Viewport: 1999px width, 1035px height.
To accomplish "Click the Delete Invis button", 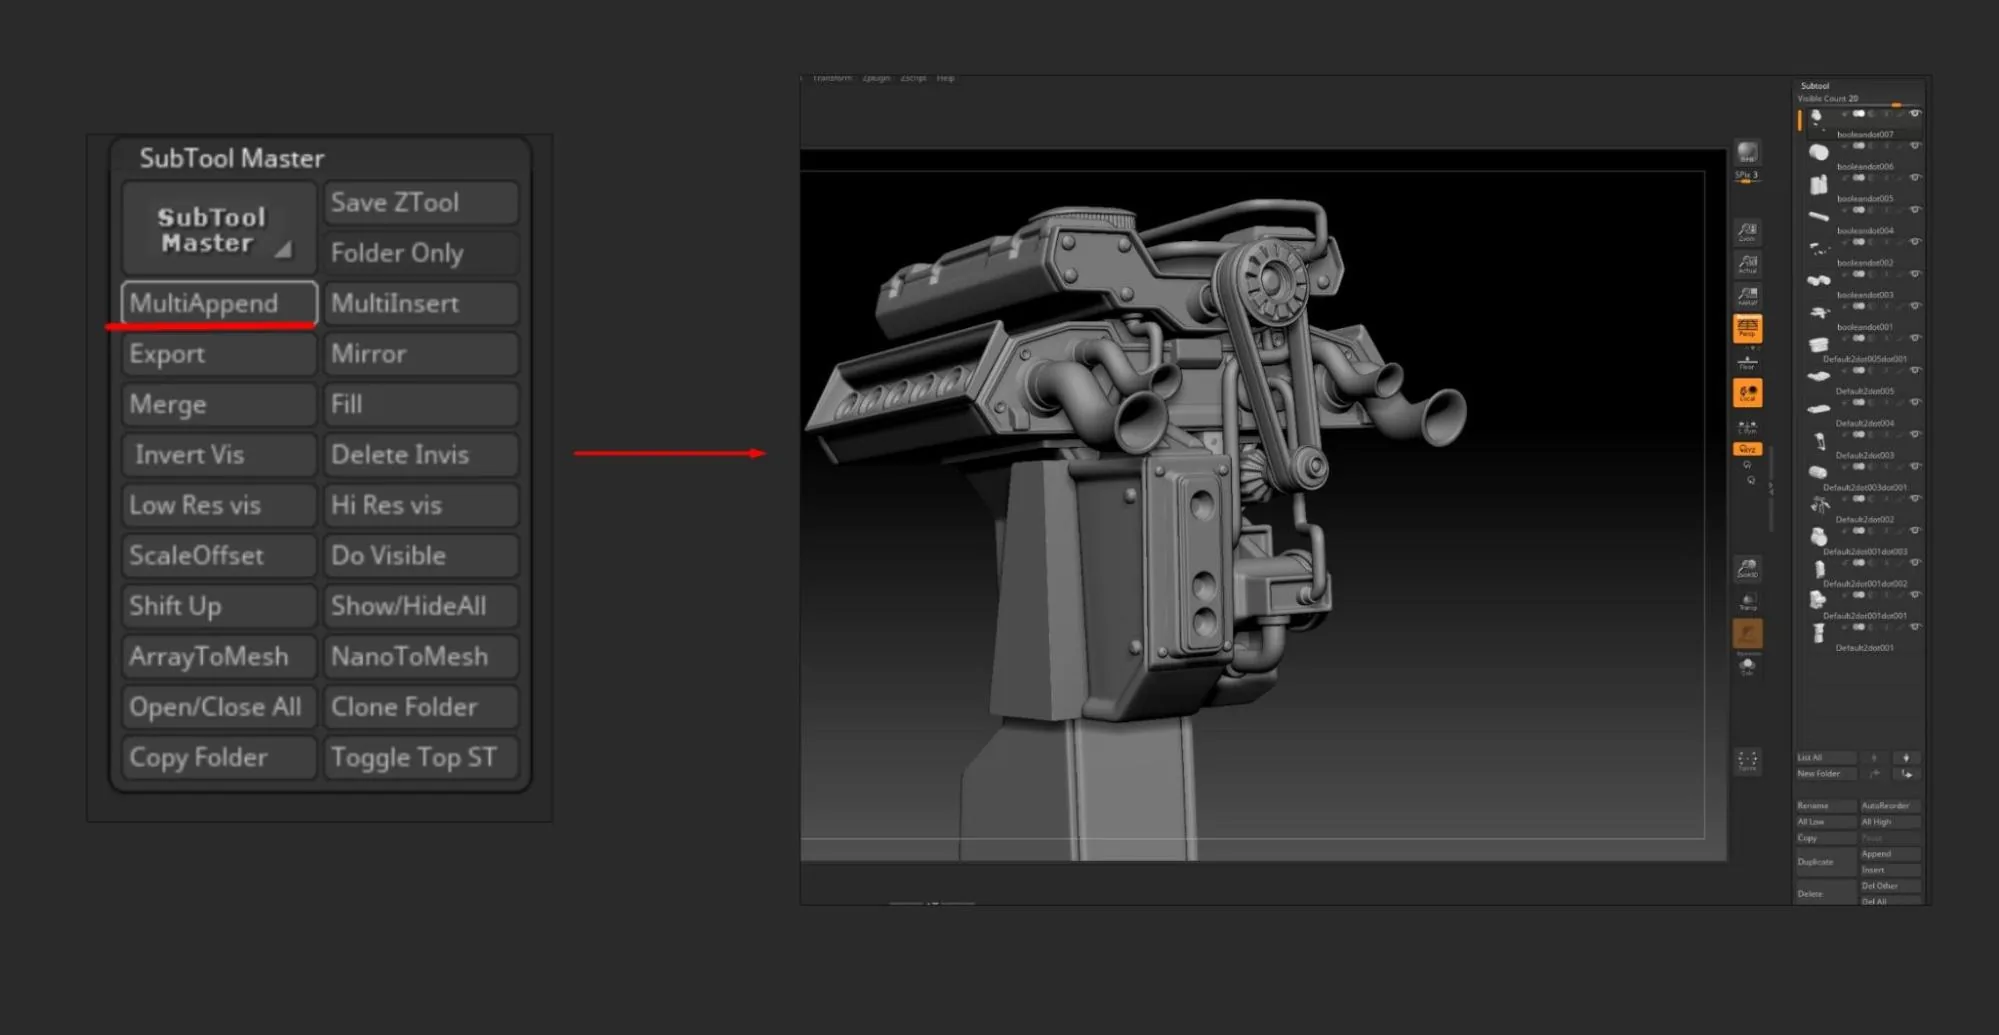I will [x=421, y=454].
